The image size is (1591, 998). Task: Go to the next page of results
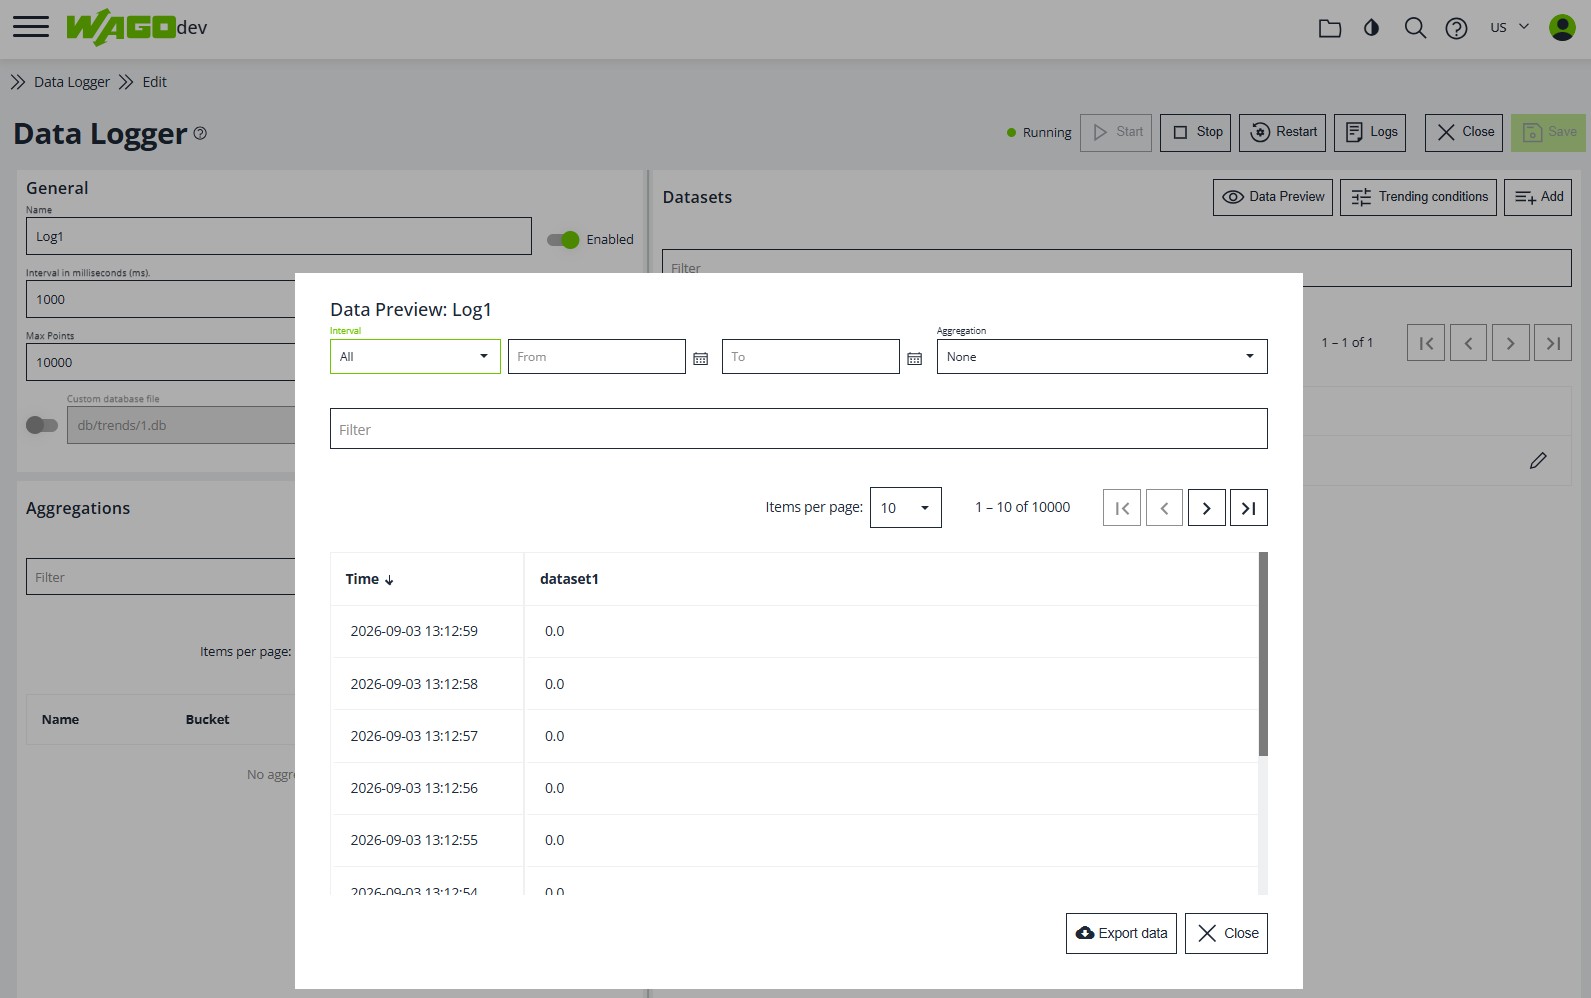click(1206, 508)
